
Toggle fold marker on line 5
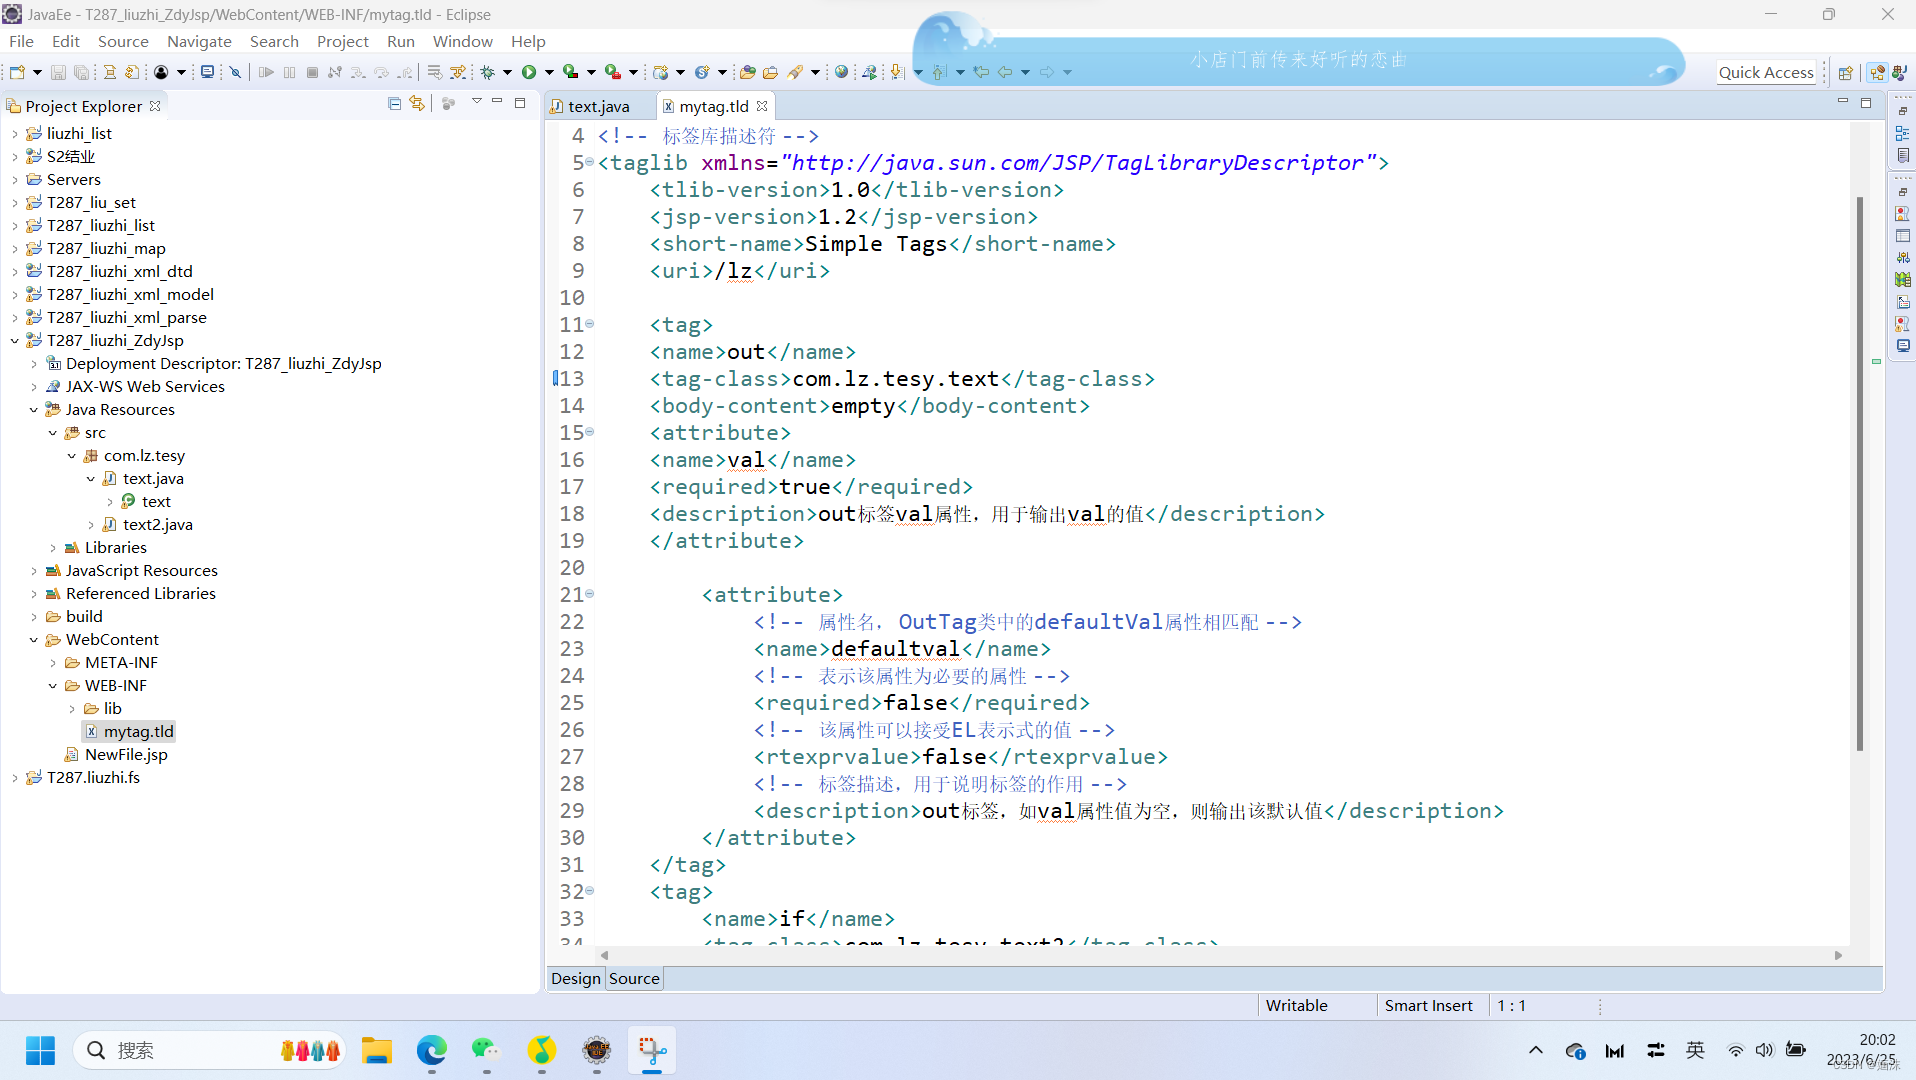click(x=590, y=161)
